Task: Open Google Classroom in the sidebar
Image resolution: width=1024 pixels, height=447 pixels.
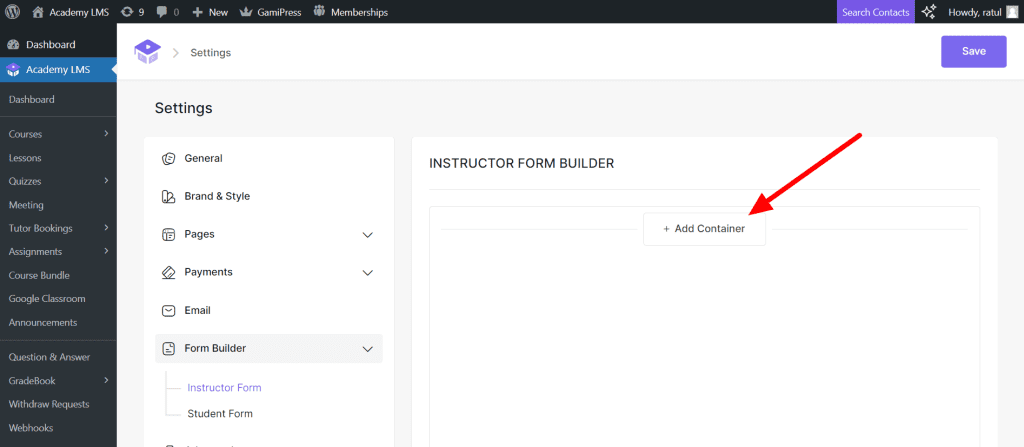Action: coord(47,299)
